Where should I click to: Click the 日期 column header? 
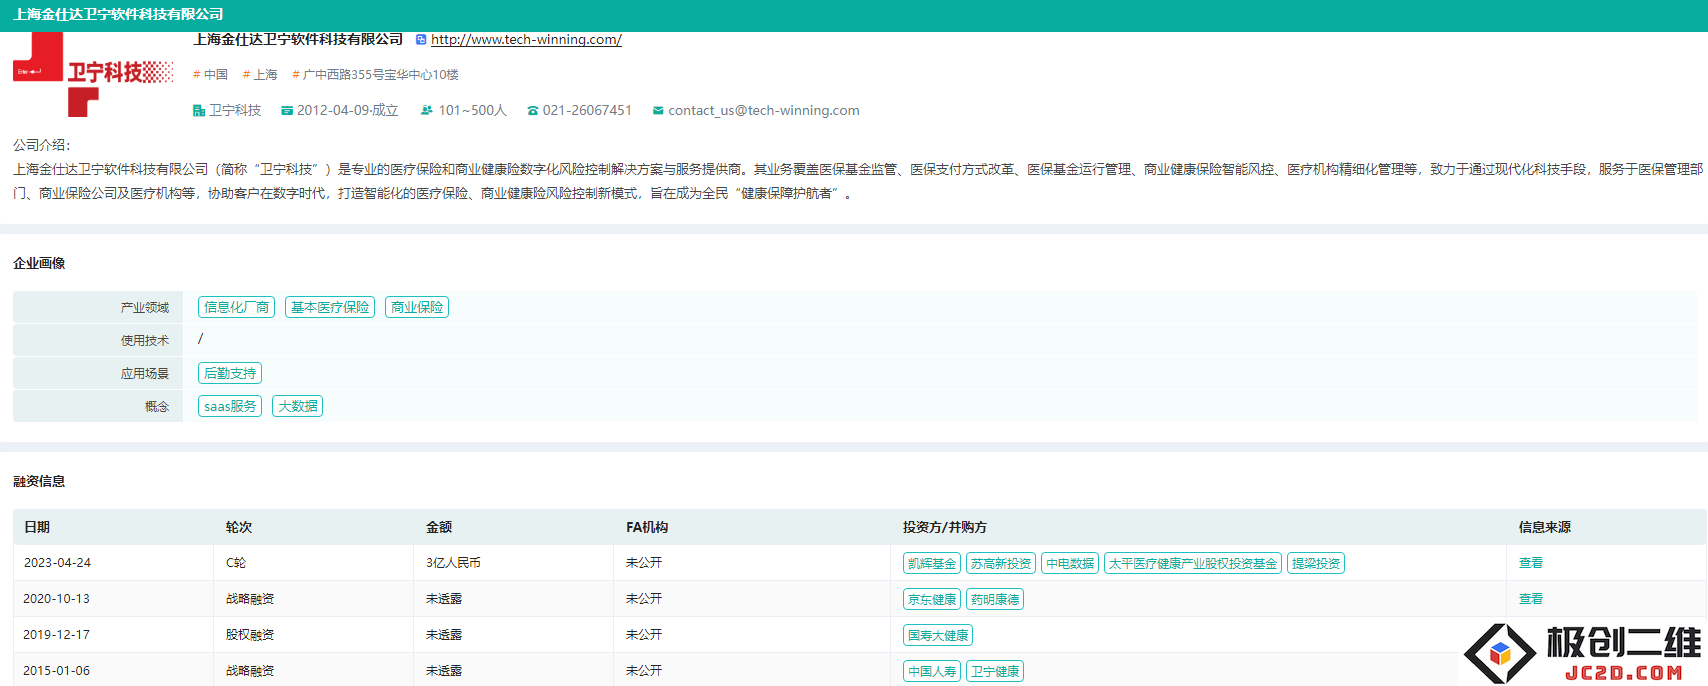pyautogui.click(x=37, y=527)
